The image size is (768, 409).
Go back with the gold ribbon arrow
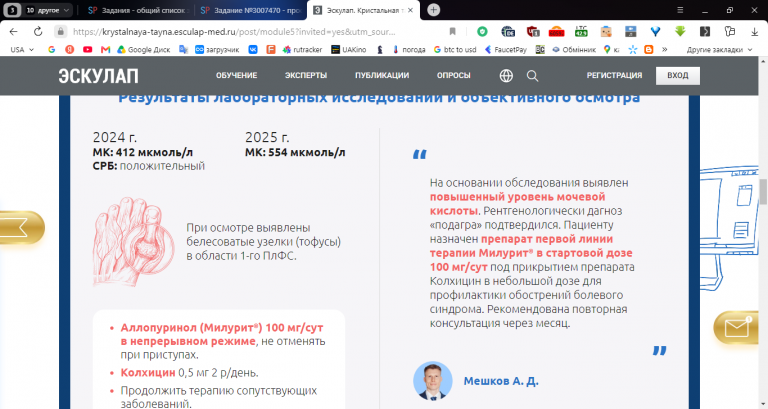click(x=20, y=227)
